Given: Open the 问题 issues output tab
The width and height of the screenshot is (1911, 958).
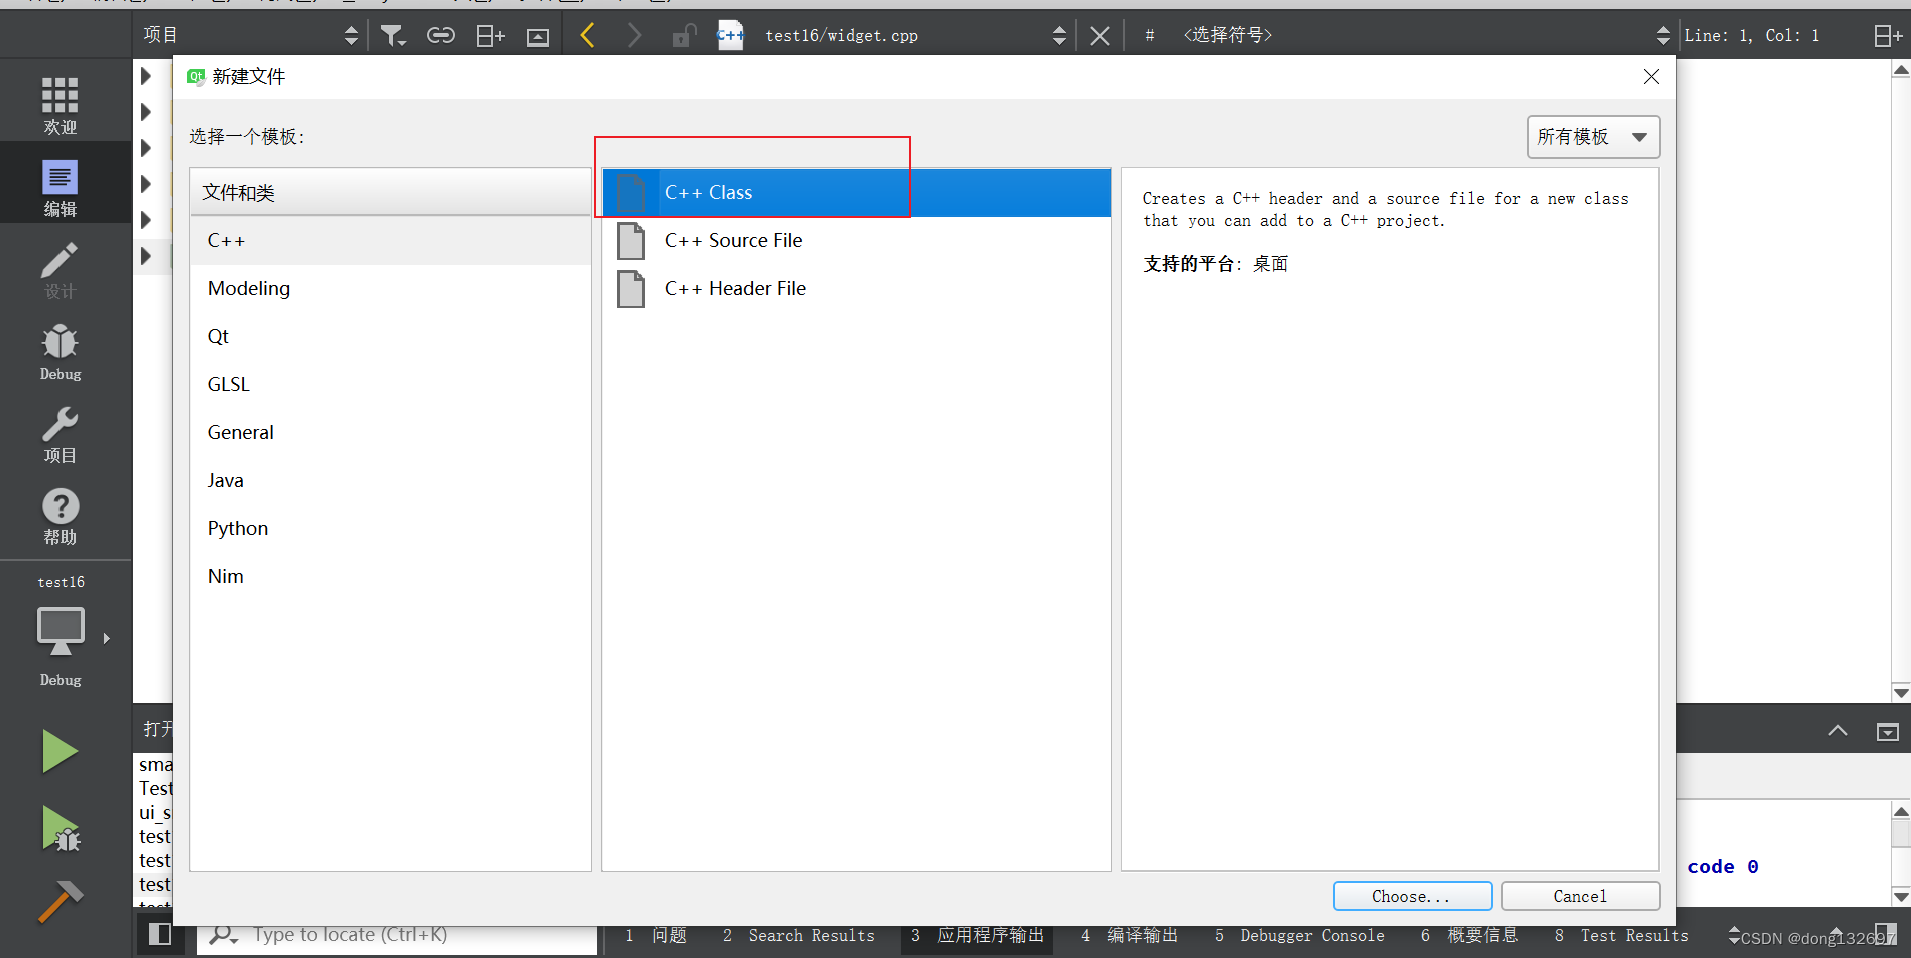Looking at the screenshot, I should (656, 936).
